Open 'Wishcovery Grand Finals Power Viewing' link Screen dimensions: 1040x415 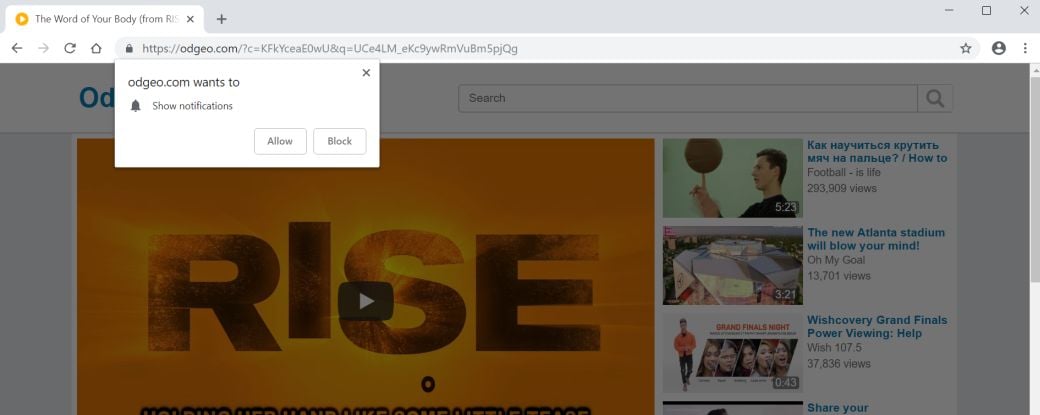pos(877,327)
